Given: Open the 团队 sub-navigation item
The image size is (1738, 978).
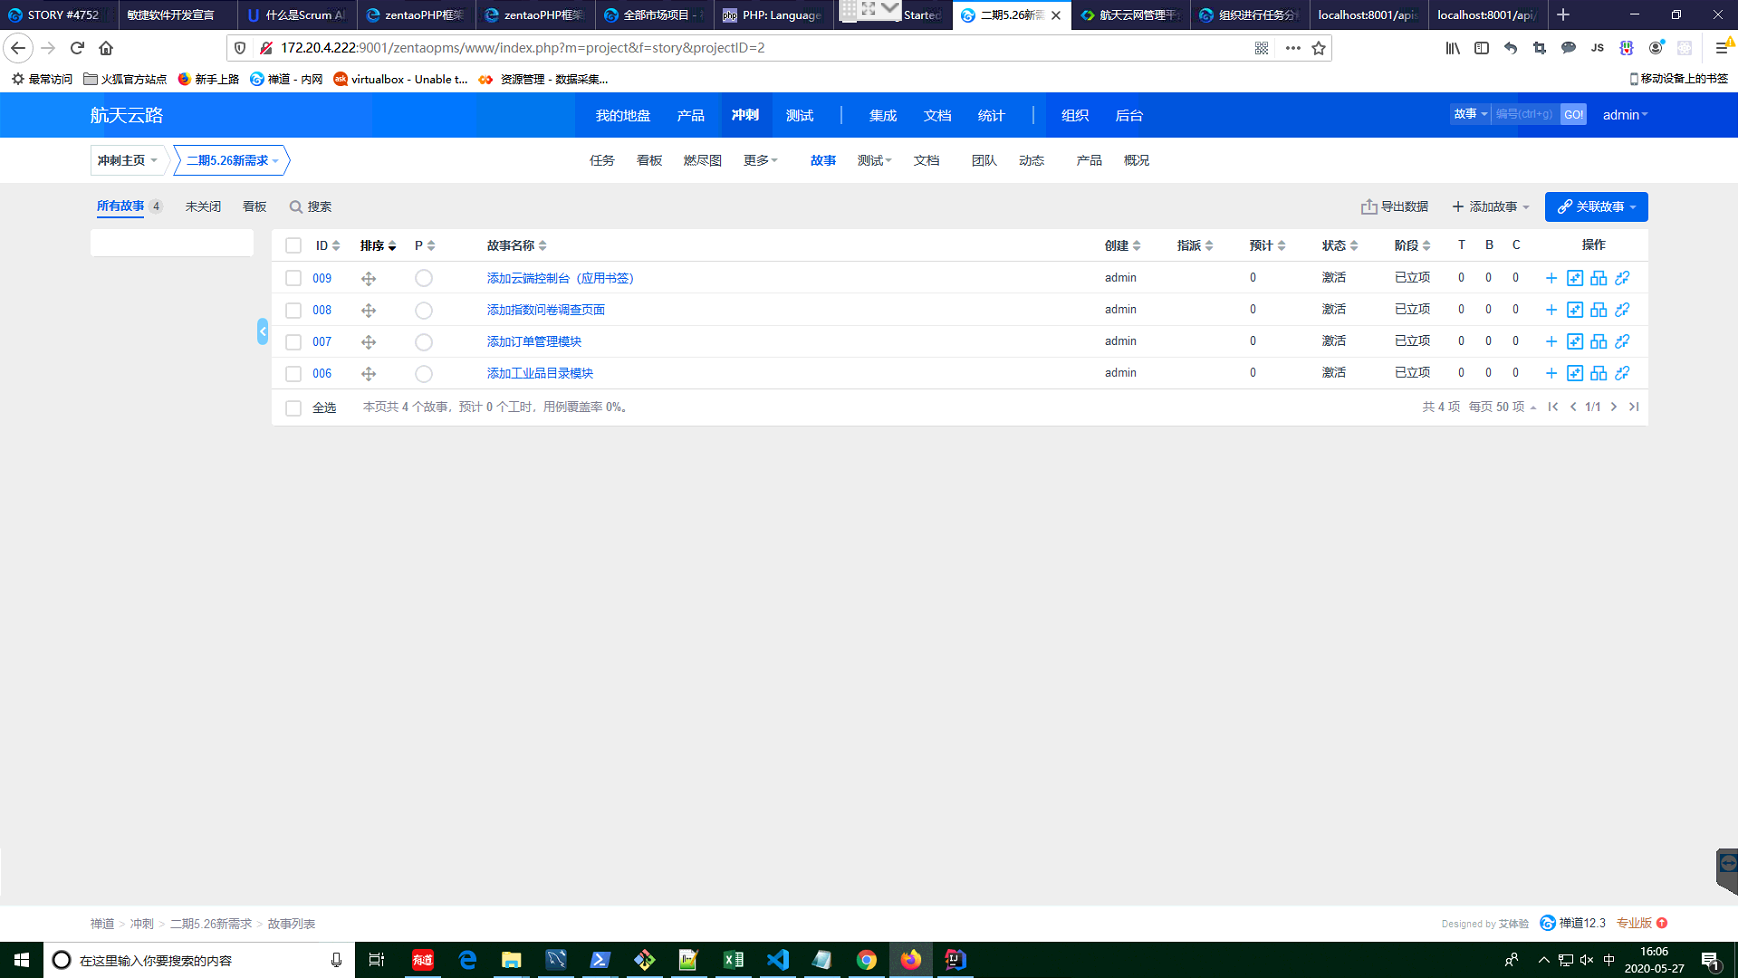Looking at the screenshot, I should [984, 160].
